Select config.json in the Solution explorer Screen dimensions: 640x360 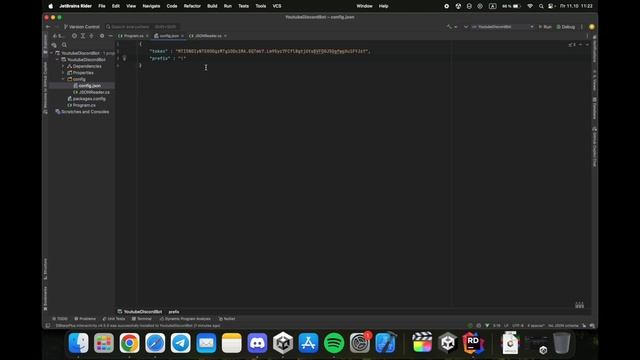(89, 86)
